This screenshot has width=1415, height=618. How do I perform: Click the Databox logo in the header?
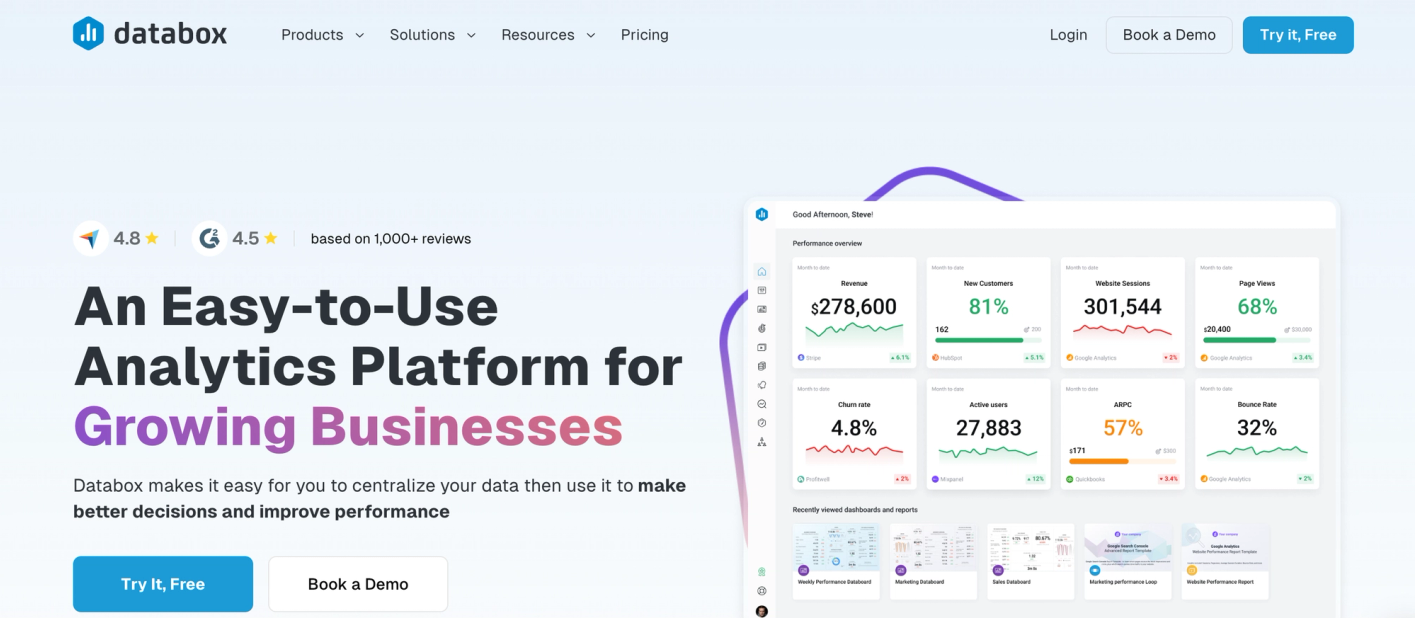click(x=150, y=34)
